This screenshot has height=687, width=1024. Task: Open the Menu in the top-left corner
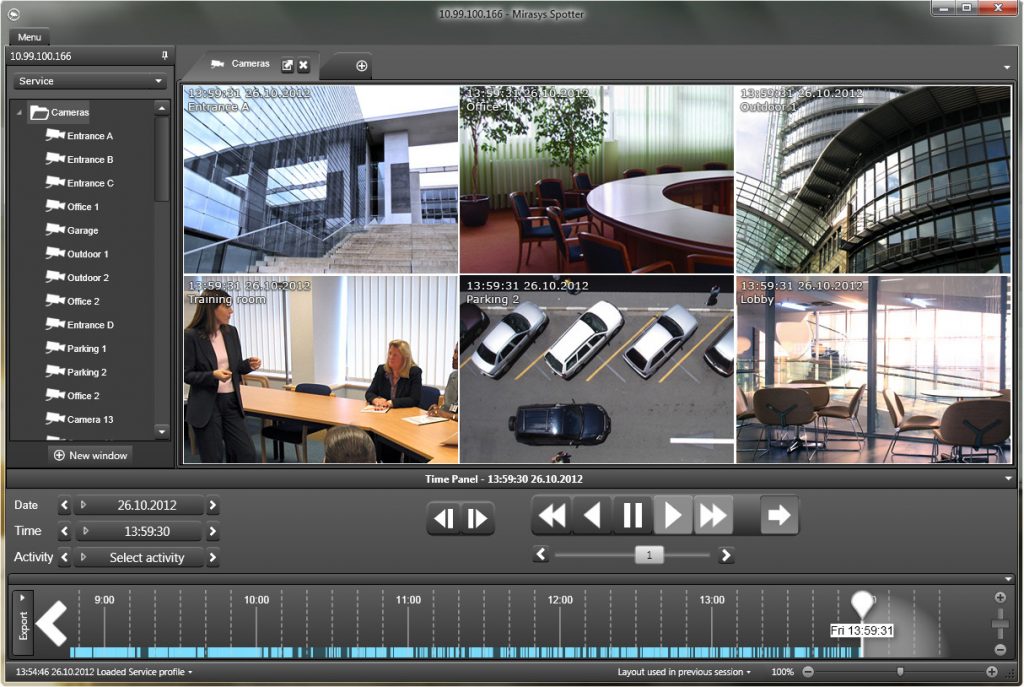coord(28,37)
